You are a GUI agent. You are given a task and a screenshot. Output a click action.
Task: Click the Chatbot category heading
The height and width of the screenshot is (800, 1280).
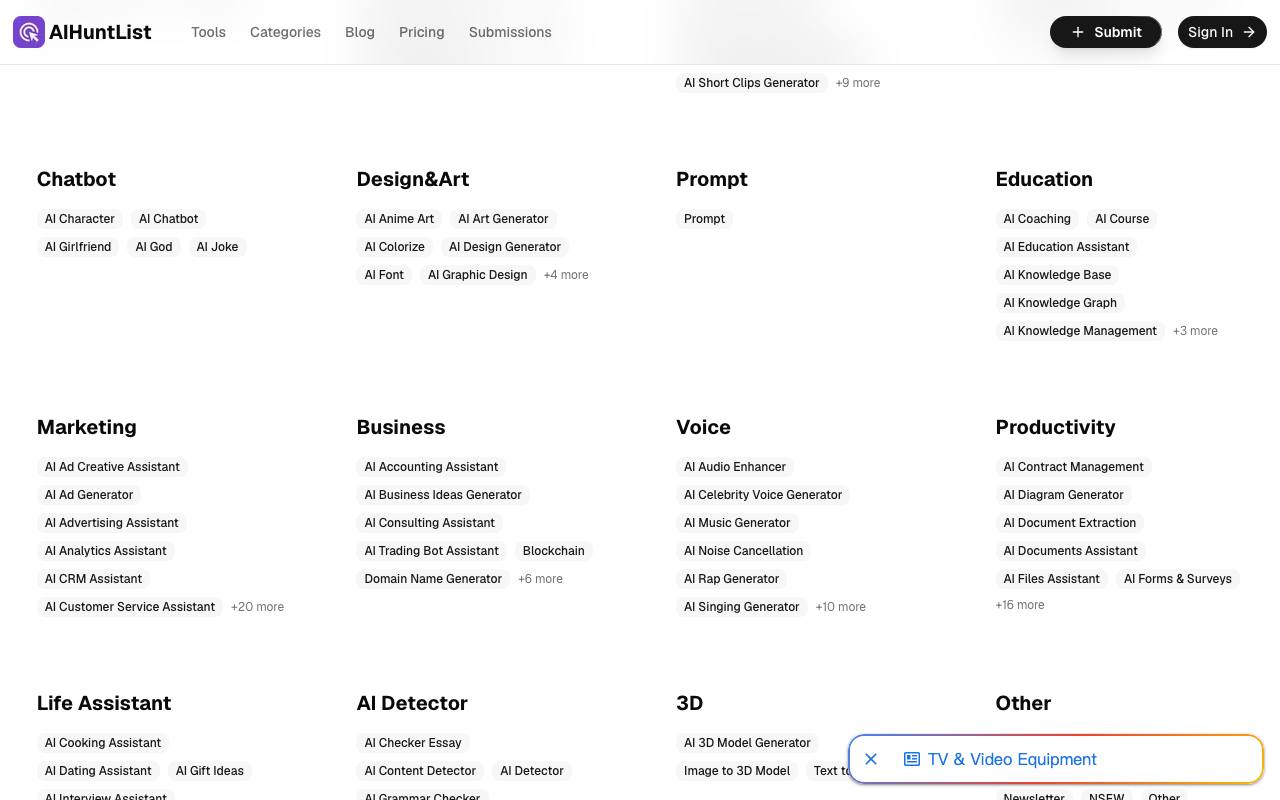[76, 179]
